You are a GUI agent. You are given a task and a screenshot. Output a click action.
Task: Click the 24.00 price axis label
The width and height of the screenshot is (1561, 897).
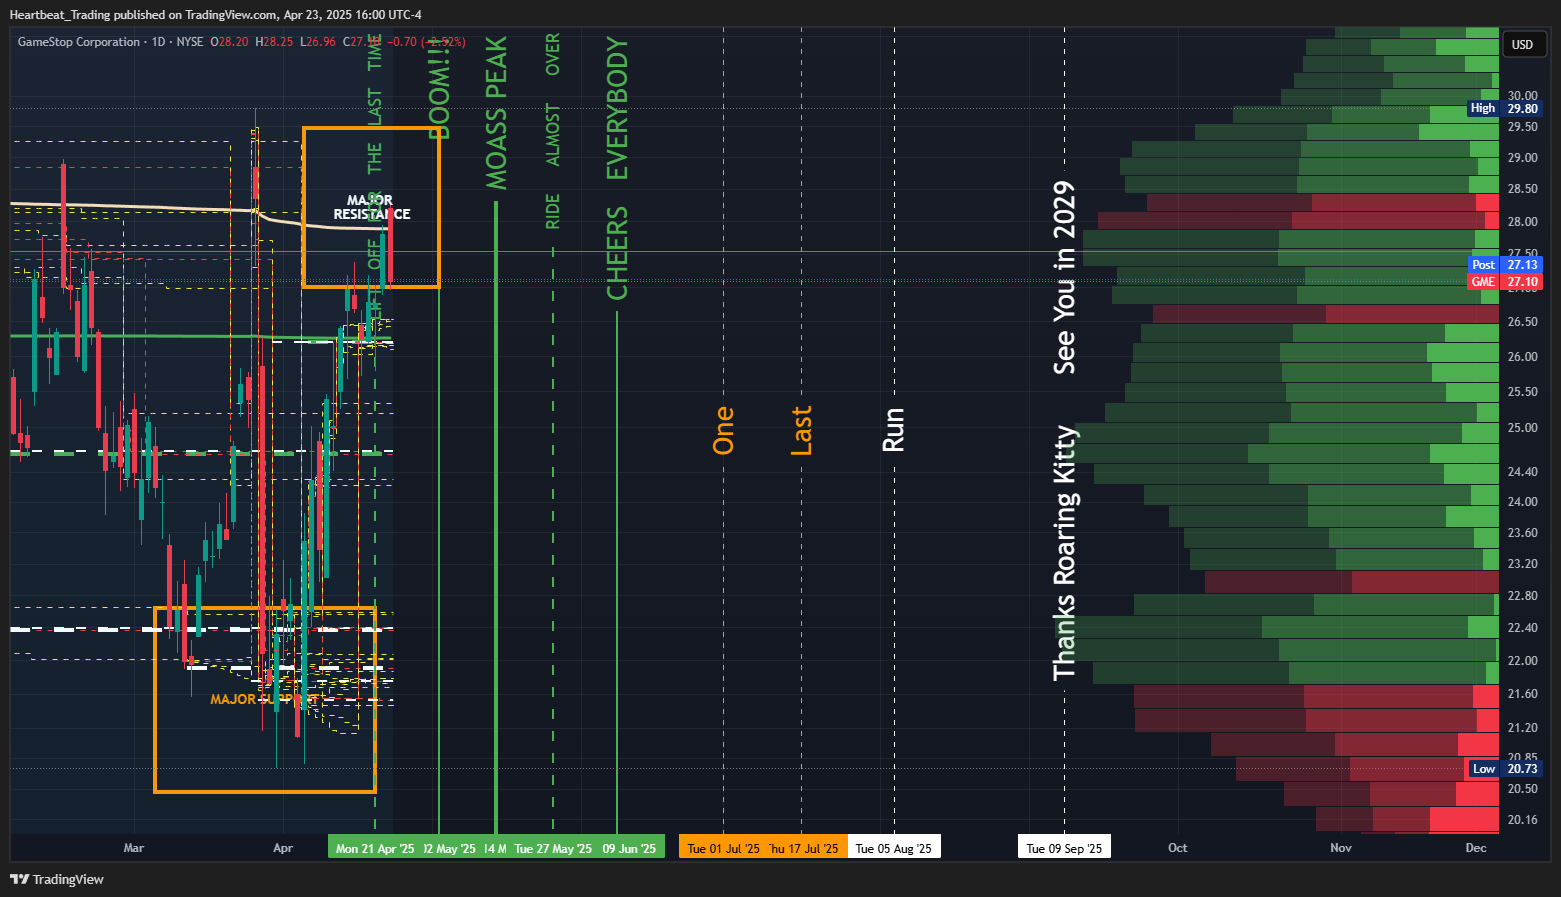[x=1522, y=502]
